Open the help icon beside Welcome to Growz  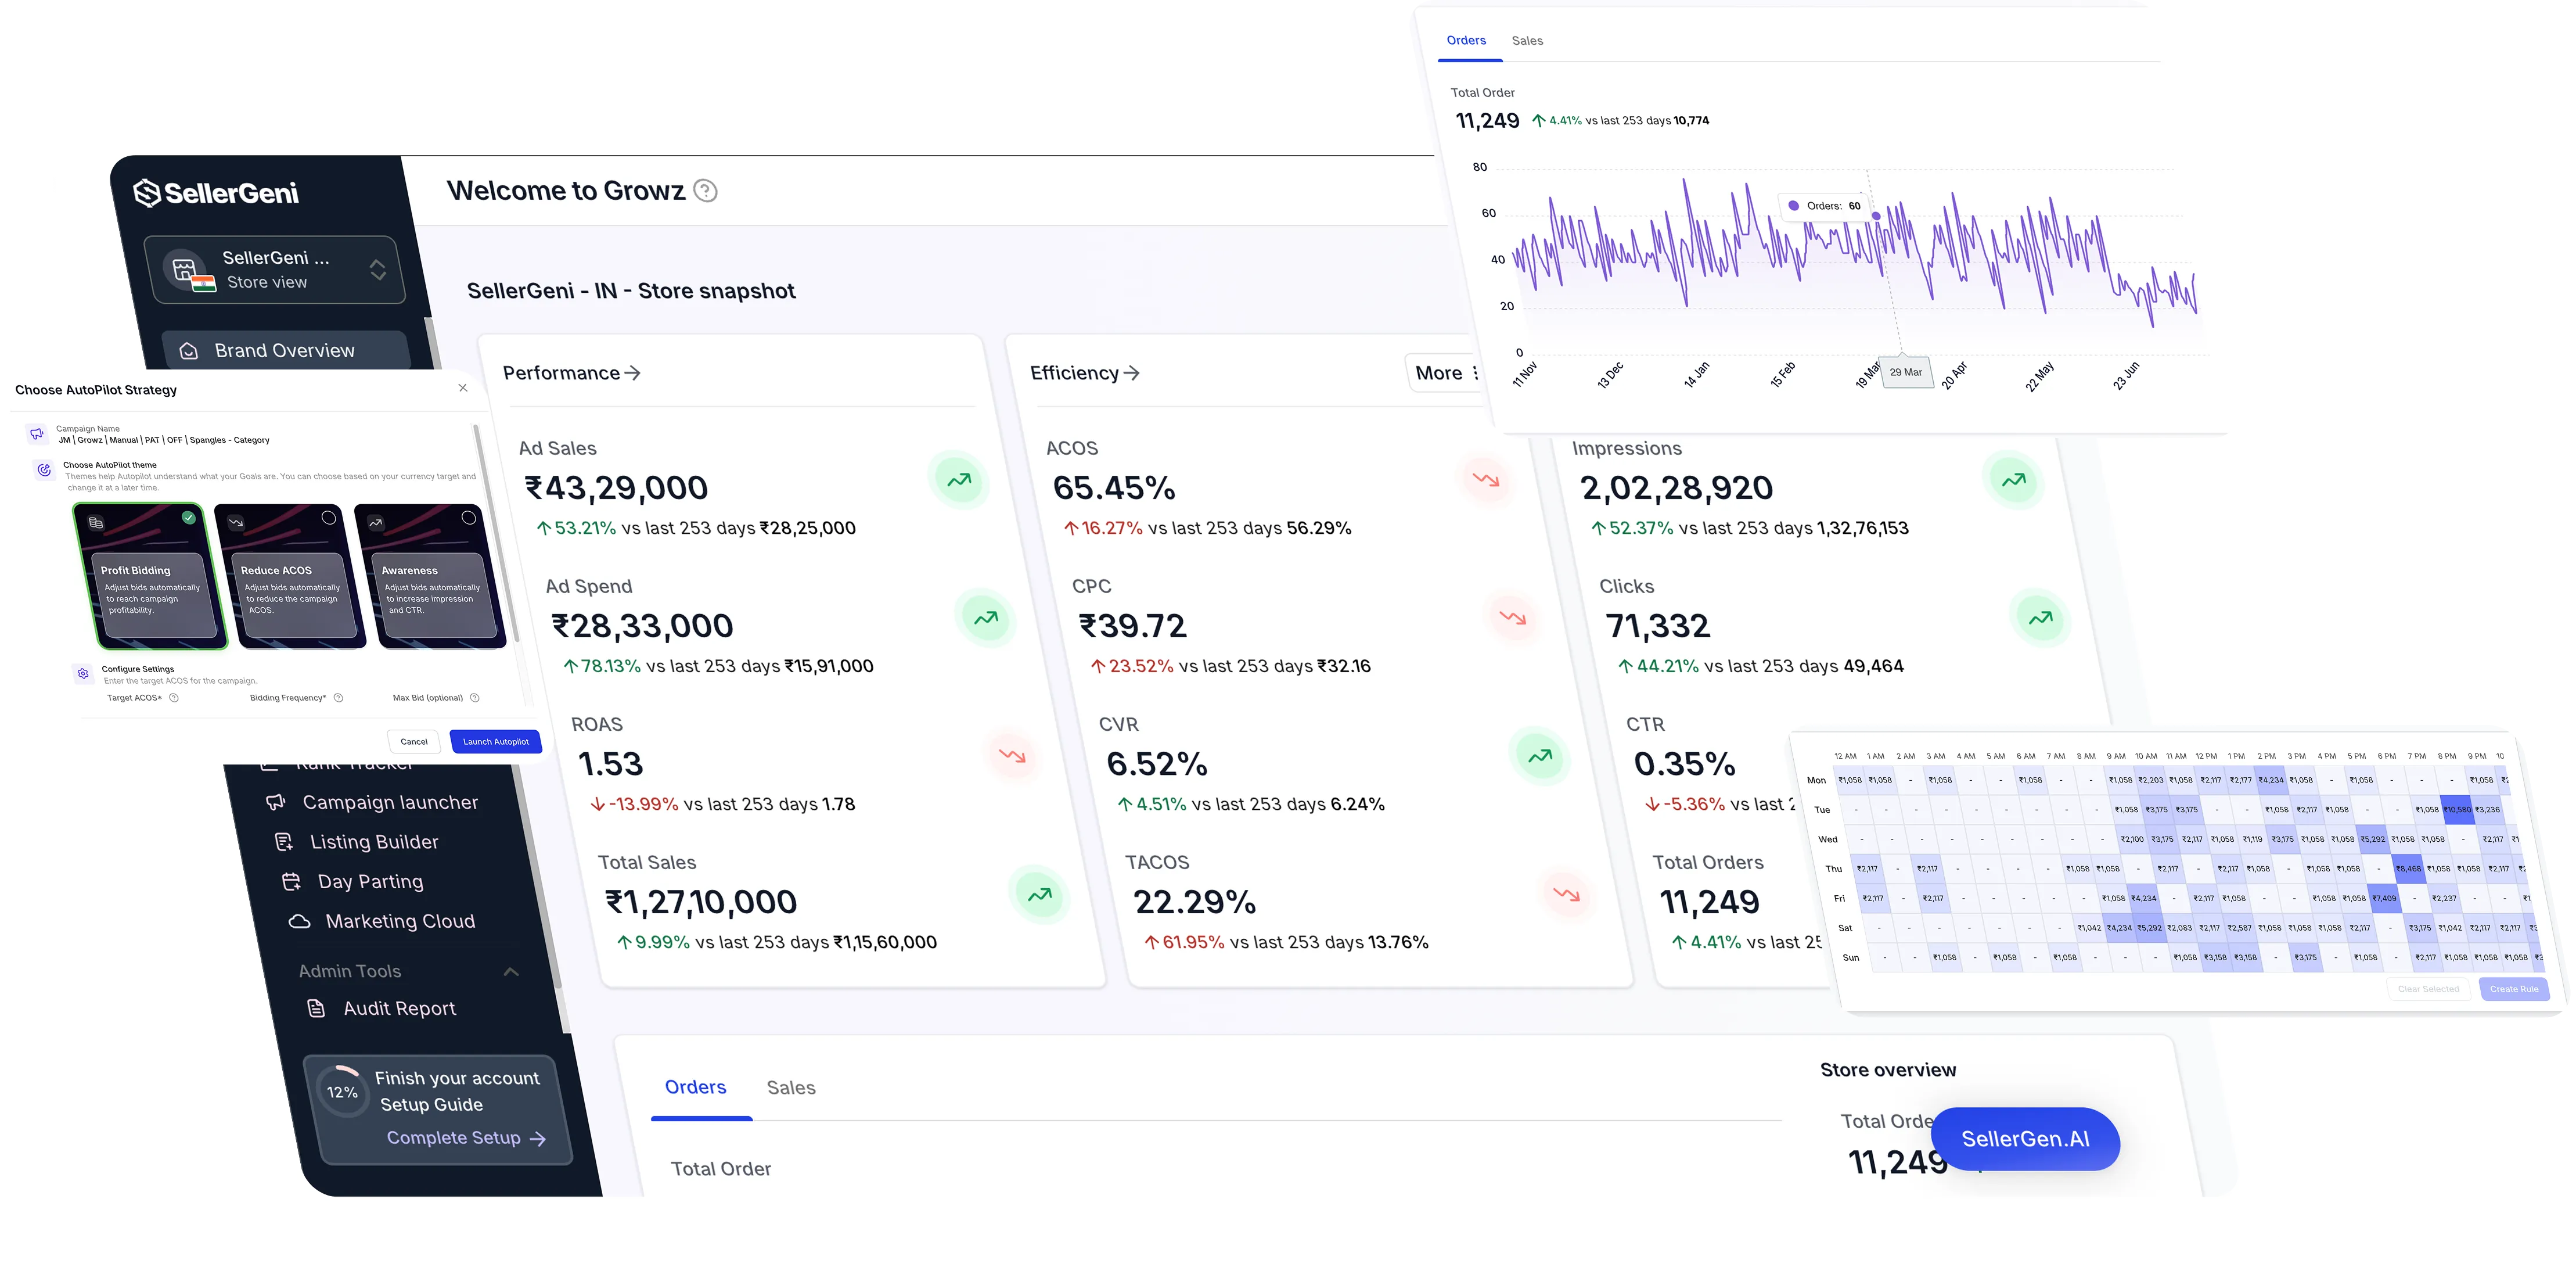pos(706,191)
